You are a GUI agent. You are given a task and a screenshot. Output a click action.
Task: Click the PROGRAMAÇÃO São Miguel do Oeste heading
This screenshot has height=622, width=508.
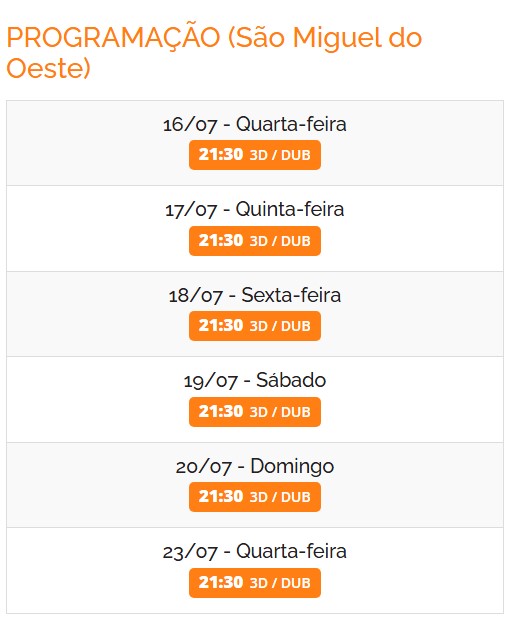pos(214,53)
